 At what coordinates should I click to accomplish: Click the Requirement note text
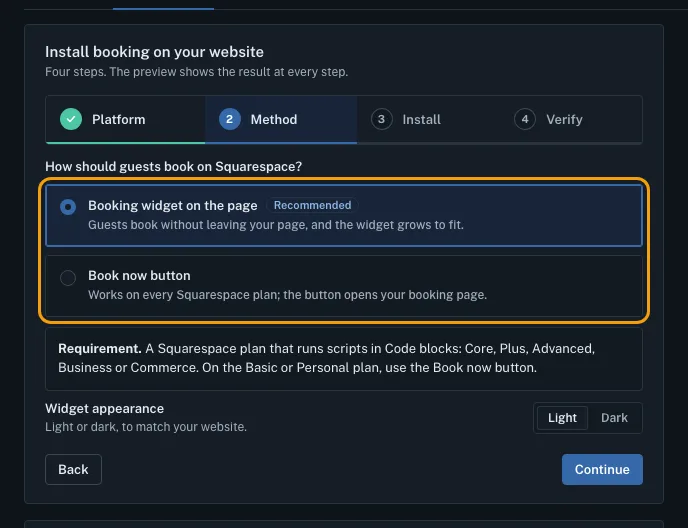(326, 358)
